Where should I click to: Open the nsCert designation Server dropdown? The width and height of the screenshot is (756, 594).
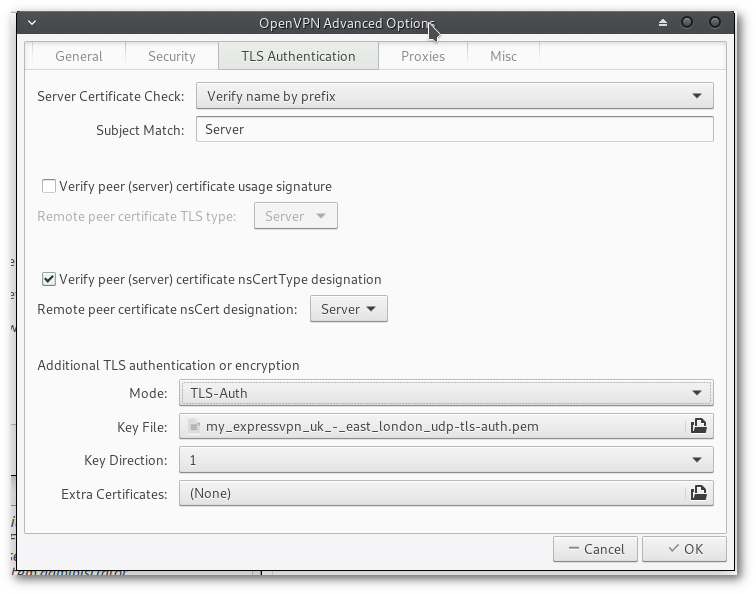pyautogui.click(x=348, y=309)
